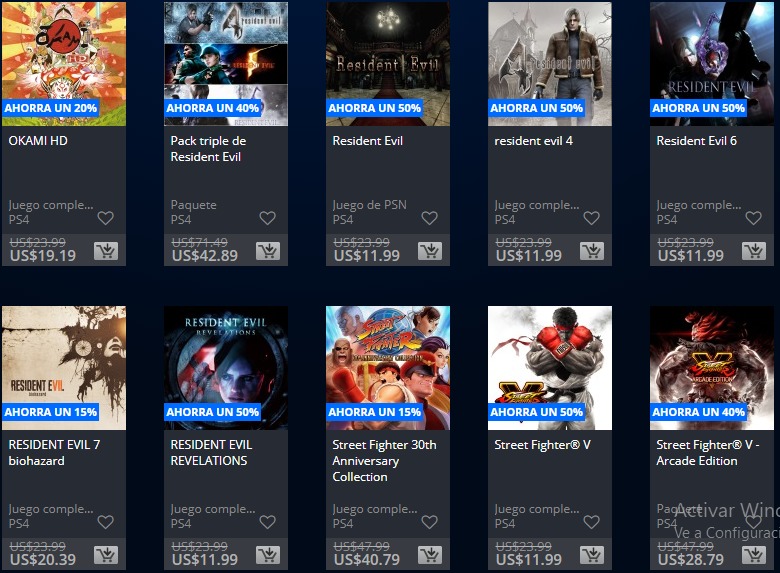Add resident evil 4 to cart
The image size is (780, 573).
point(592,251)
